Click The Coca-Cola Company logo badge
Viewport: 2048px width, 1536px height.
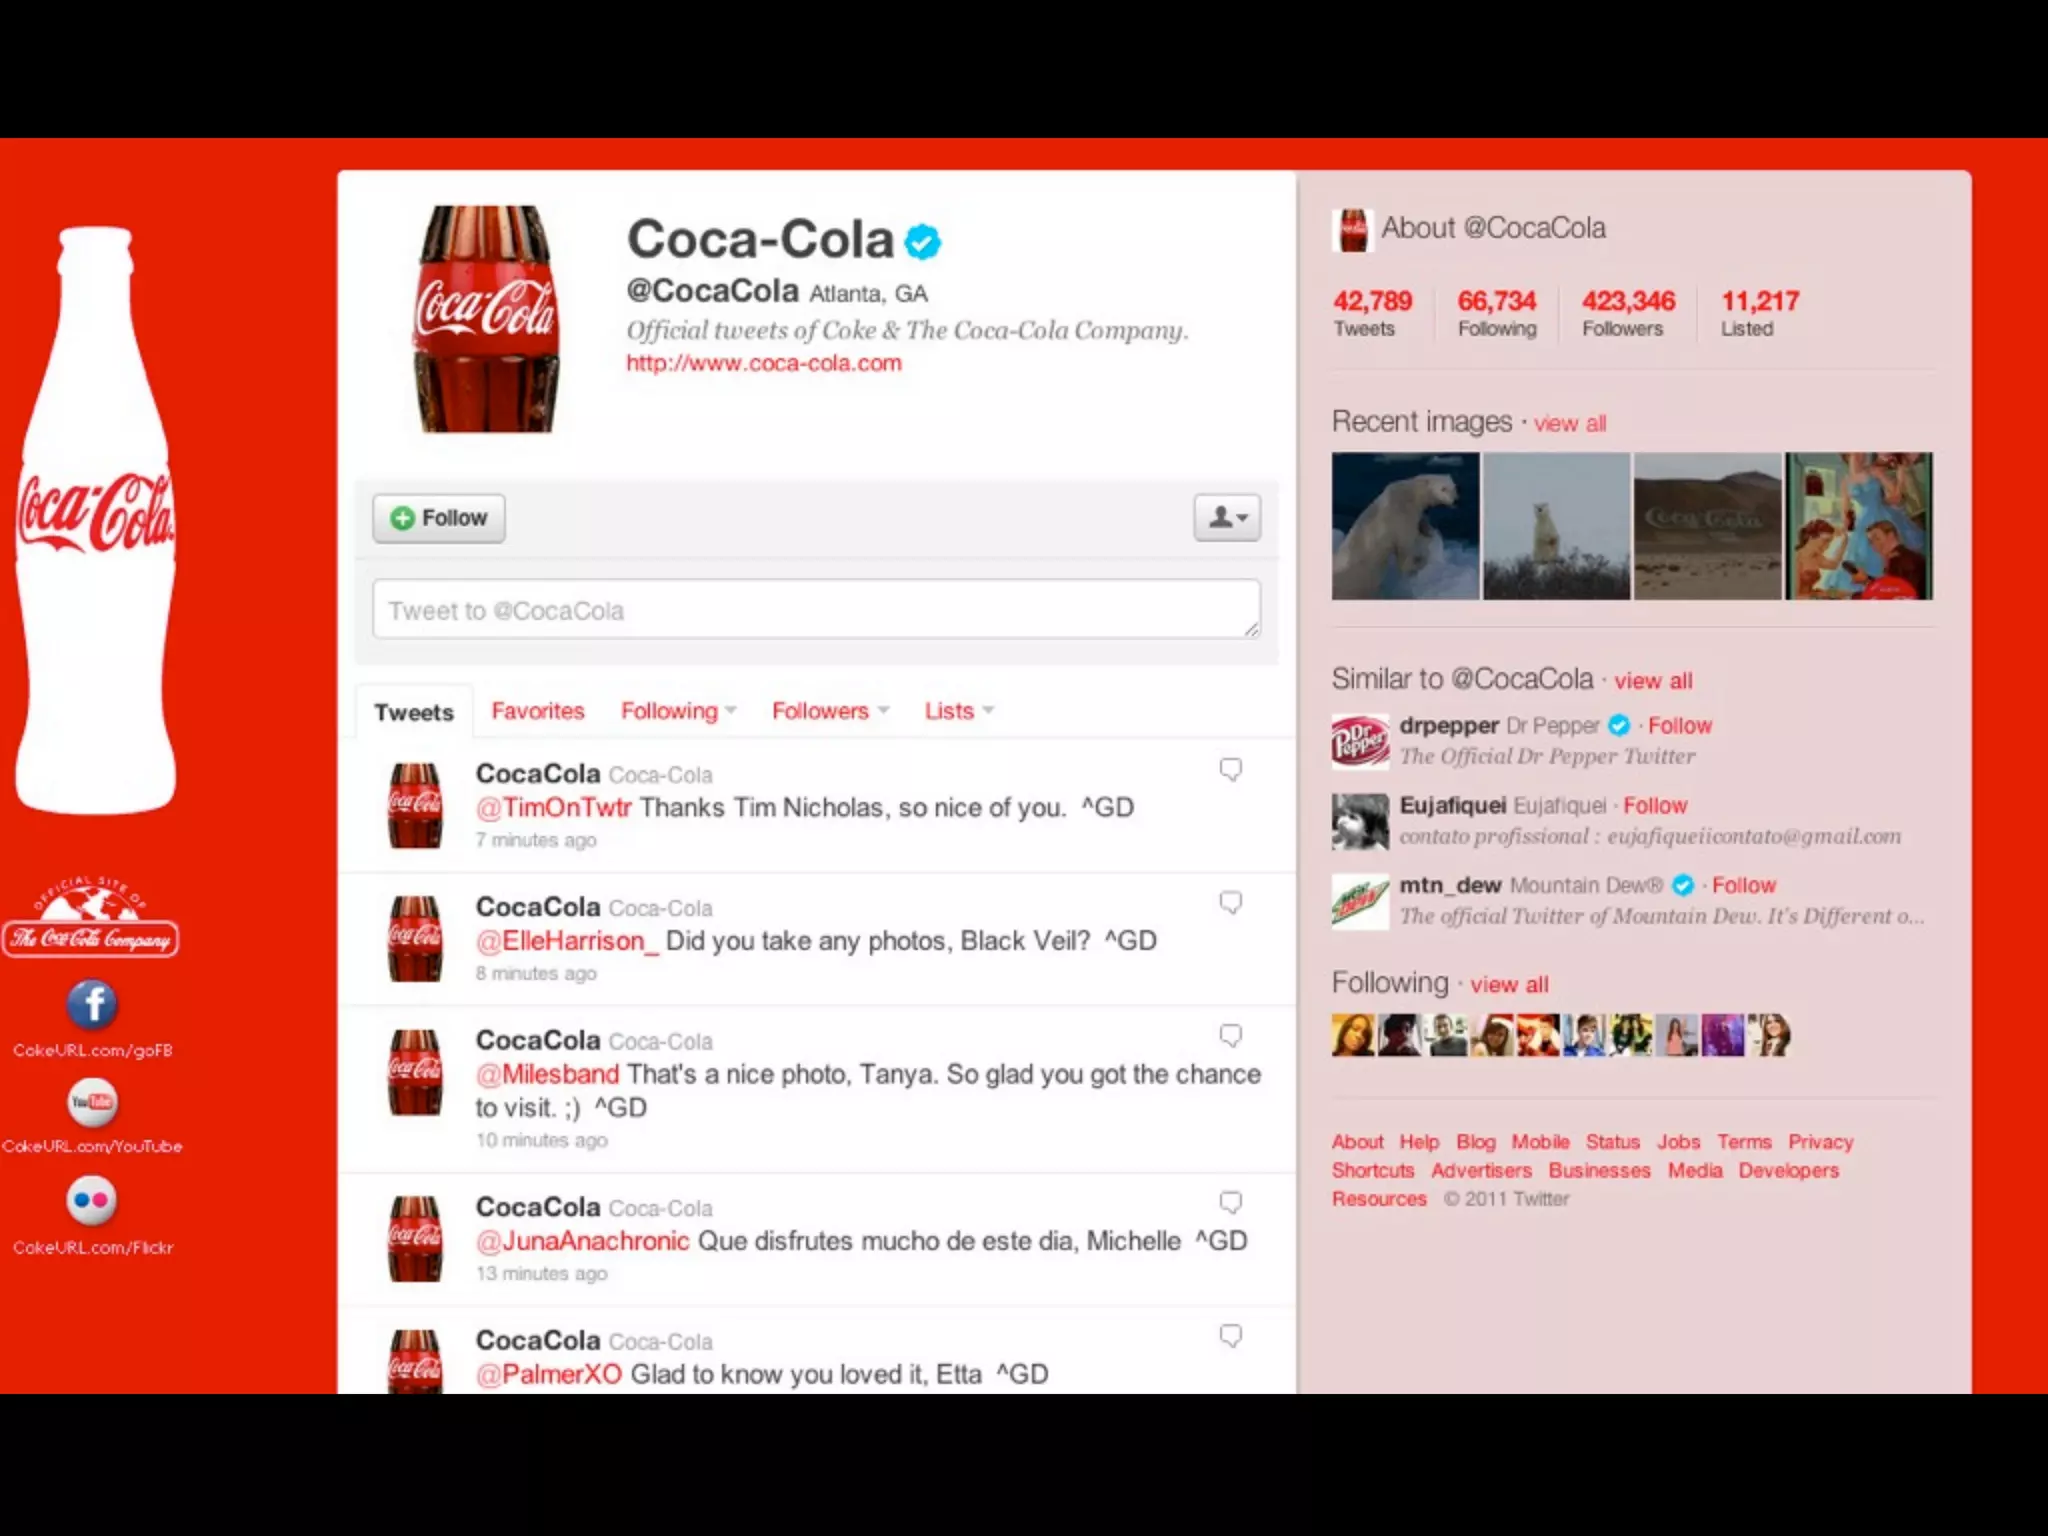point(91,918)
